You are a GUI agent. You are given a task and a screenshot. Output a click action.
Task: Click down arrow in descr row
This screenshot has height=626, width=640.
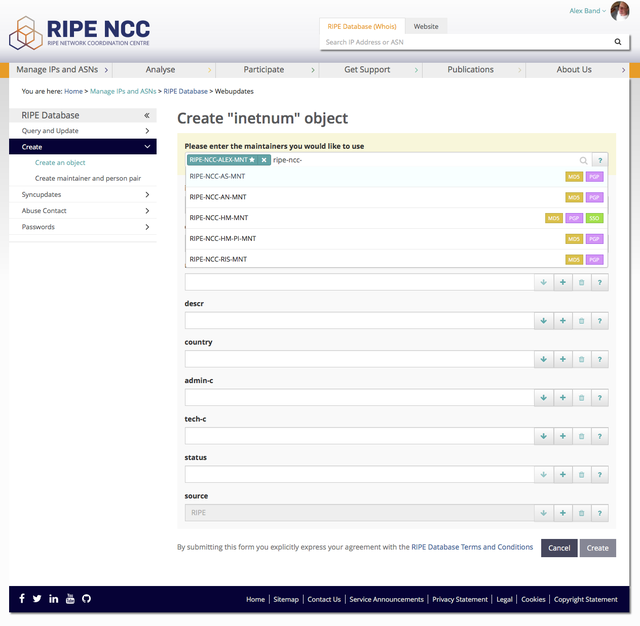544,321
